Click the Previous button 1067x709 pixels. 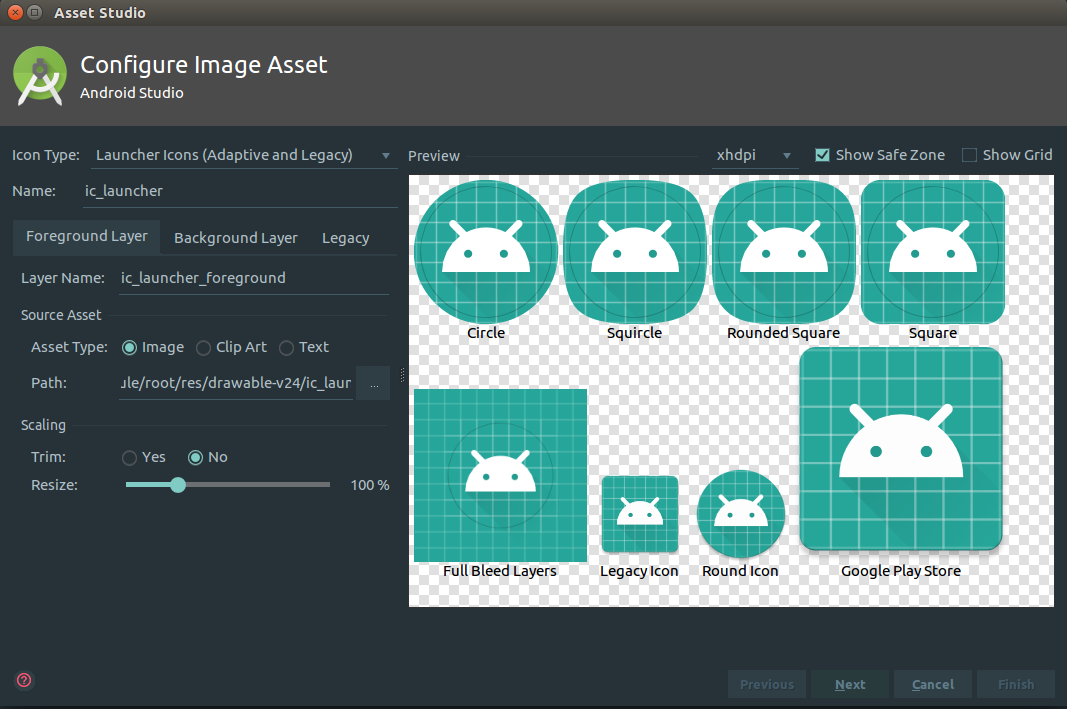(x=767, y=684)
